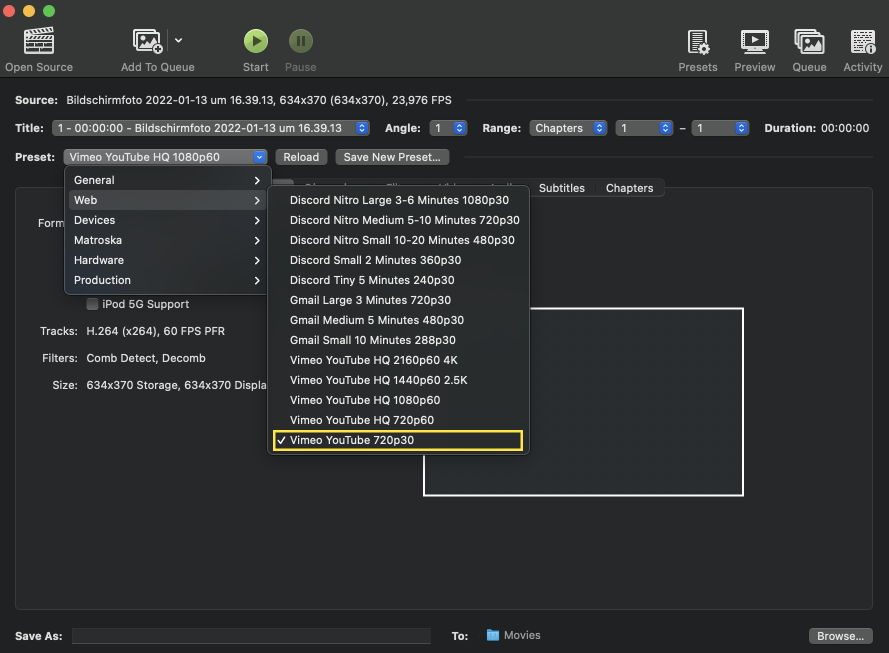Open the Preset popup button
The width and height of the screenshot is (889, 653).
(x=165, y=157)
